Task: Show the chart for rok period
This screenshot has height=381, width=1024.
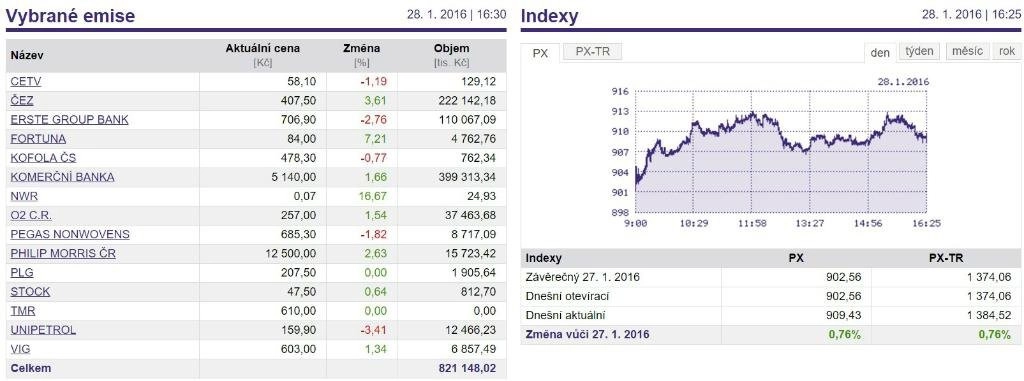Action: tap(1006, 51)
